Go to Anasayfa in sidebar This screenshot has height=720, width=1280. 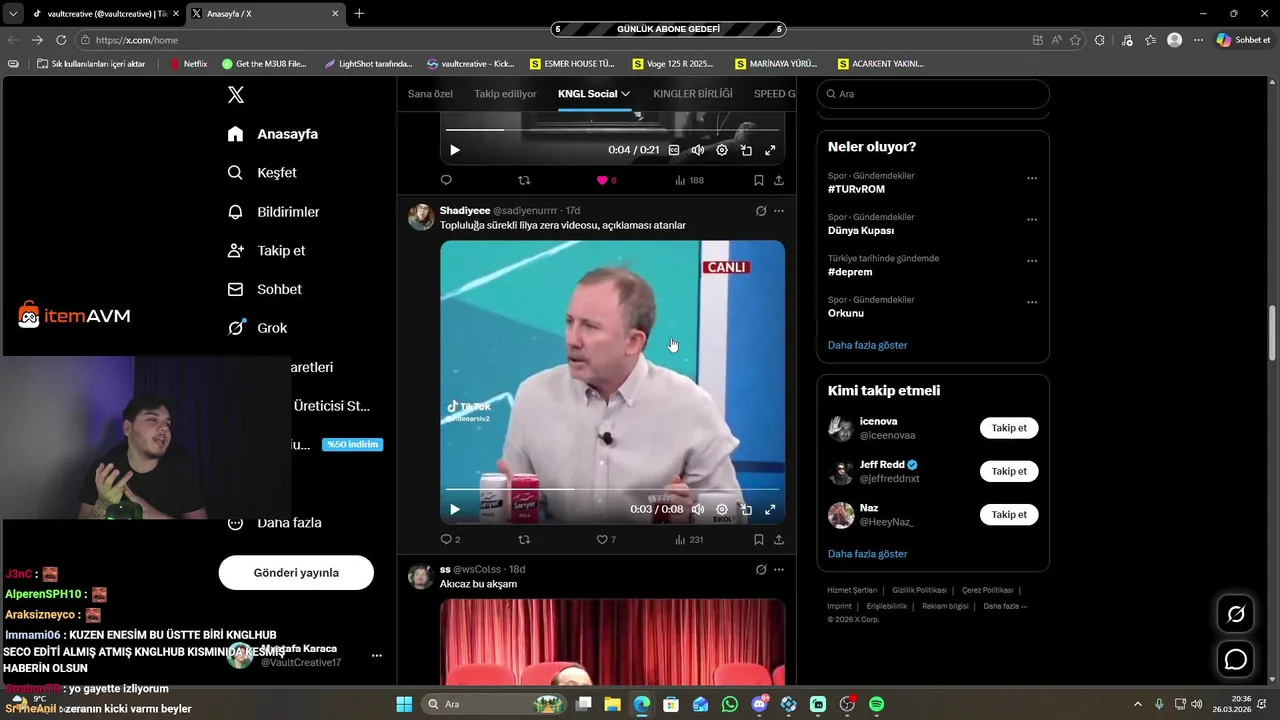[x=273, y=134]
